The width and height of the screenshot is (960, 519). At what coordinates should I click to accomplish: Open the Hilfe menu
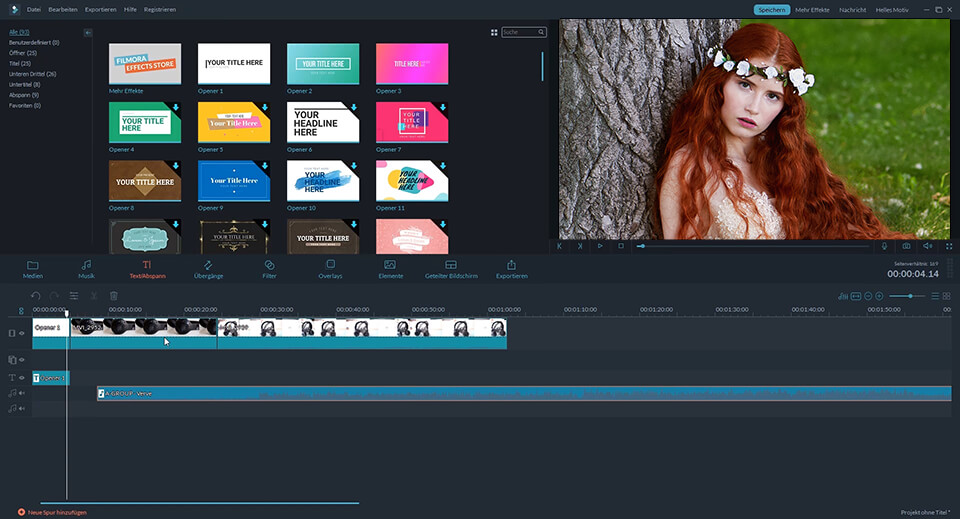point(130,9)
